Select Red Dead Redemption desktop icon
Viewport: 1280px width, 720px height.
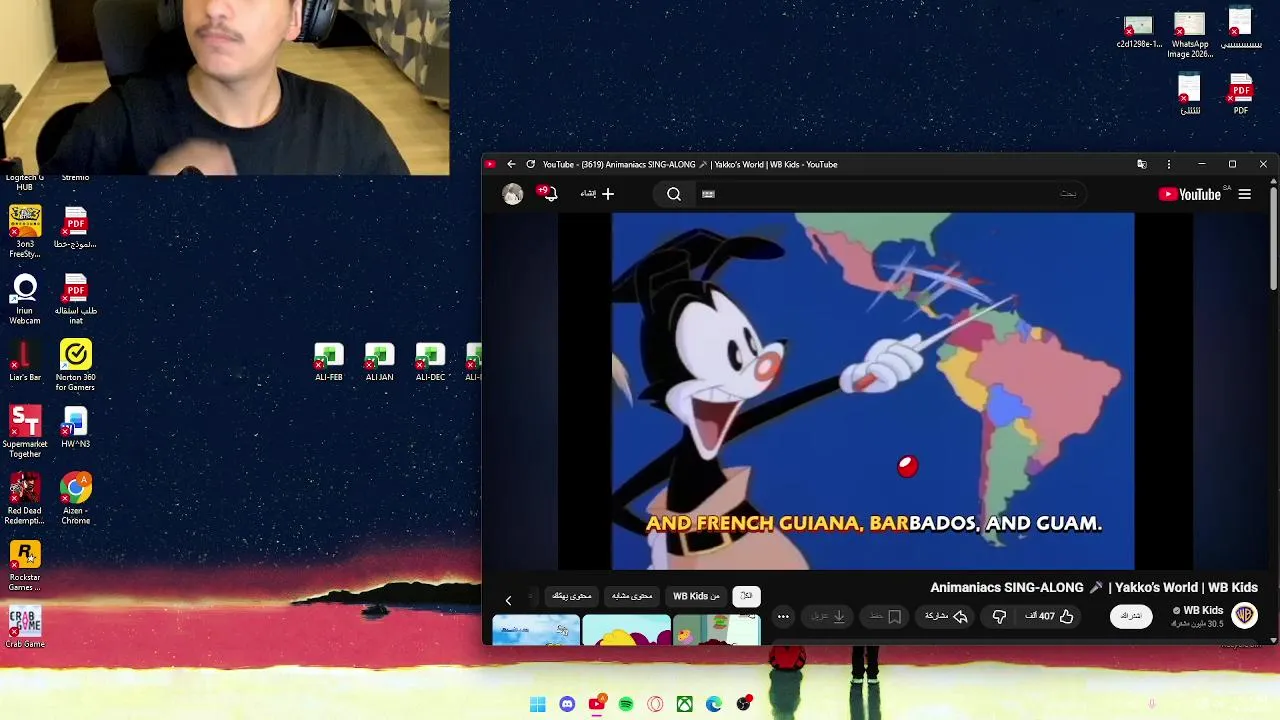point(25,499)
